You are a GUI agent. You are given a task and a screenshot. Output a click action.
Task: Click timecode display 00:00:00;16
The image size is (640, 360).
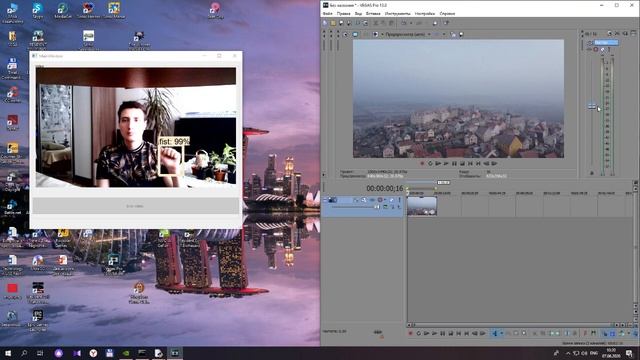[384, 189]
